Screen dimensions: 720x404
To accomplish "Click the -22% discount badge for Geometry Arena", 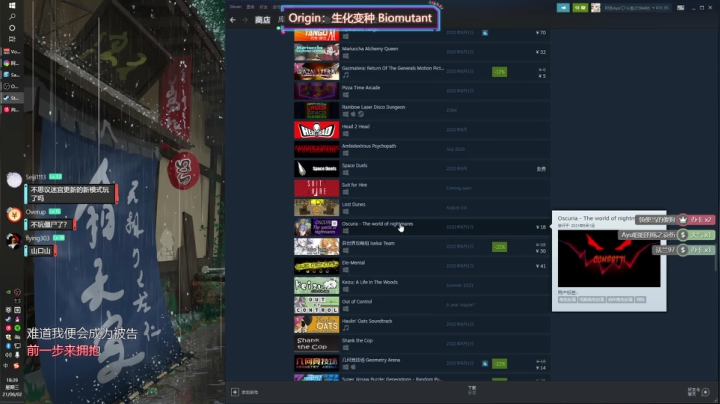I will (x=500, y=363).
